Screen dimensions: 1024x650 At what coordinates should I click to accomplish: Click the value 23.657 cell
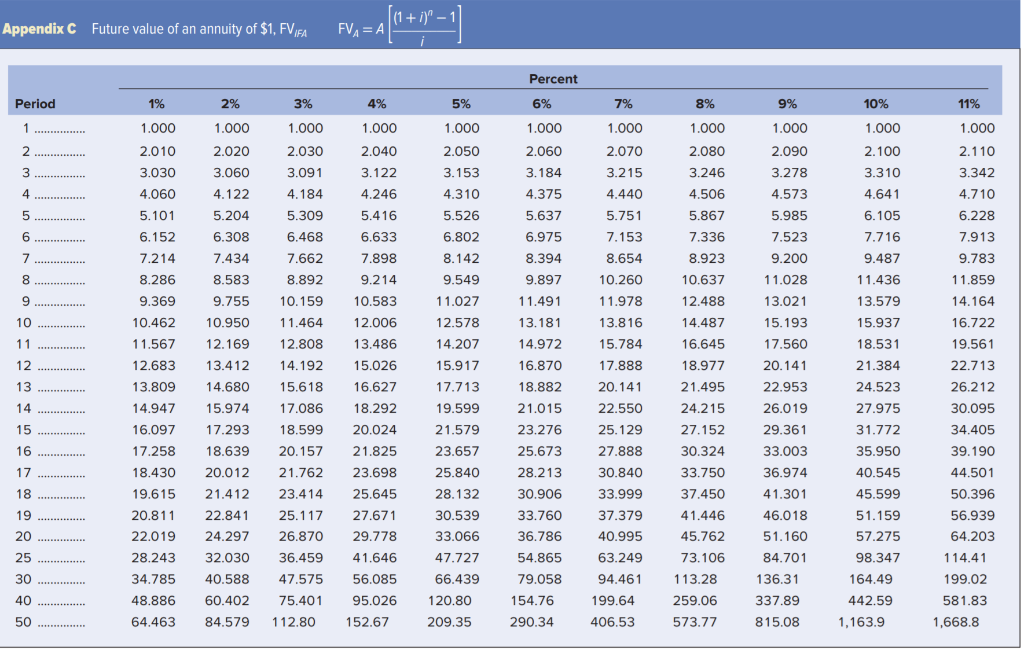pos(457,451)
